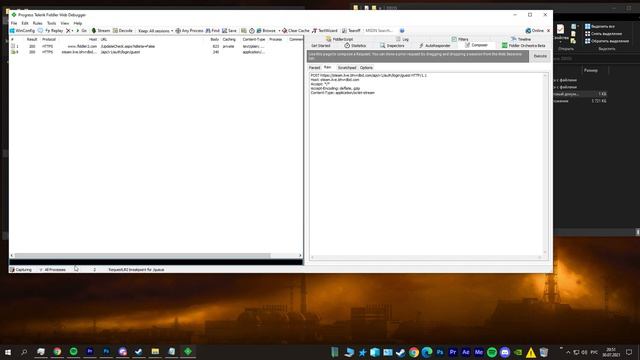Click the Any Process target icon
The height and width of the screenshot is (360, 640).
(178, 31)
